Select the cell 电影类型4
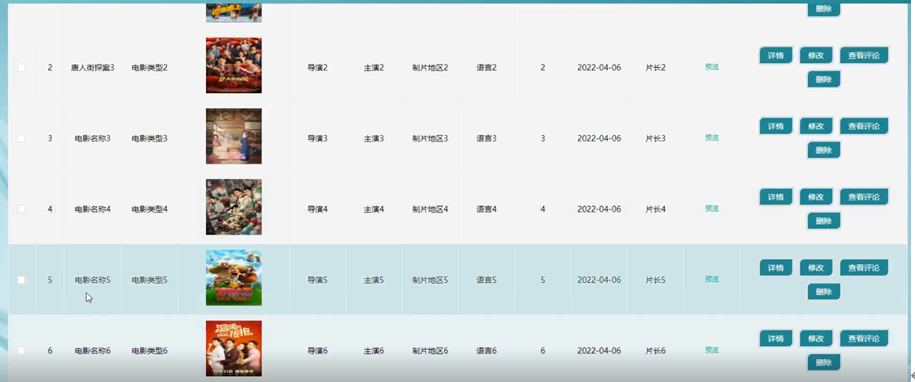 point(149,209)
